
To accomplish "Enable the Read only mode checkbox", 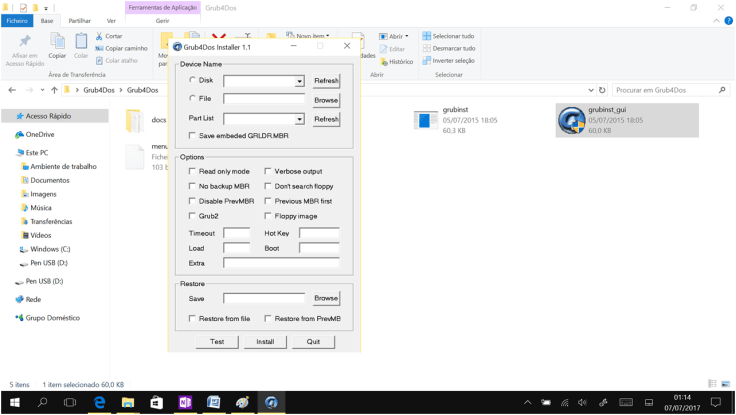I will coord(192,171).
